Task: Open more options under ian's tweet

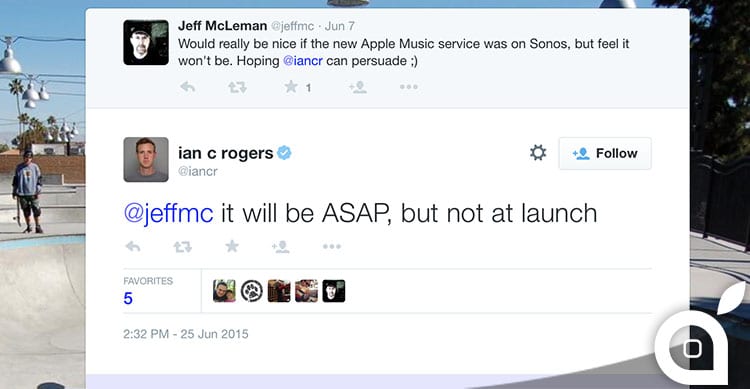Action: 332,246
